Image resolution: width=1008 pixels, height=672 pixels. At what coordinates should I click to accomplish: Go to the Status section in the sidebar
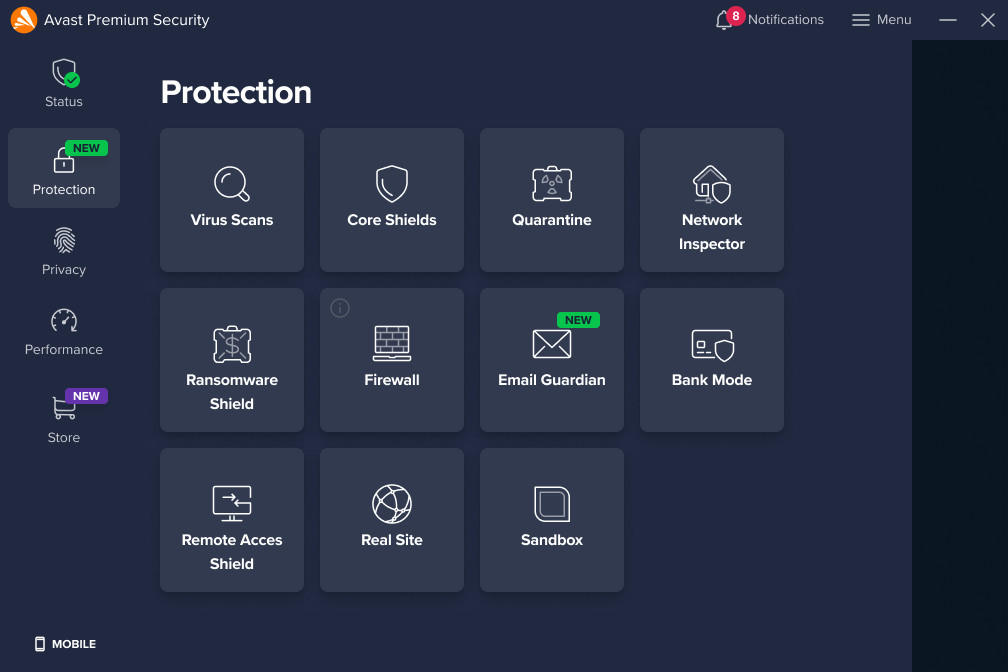coord(64,84)
